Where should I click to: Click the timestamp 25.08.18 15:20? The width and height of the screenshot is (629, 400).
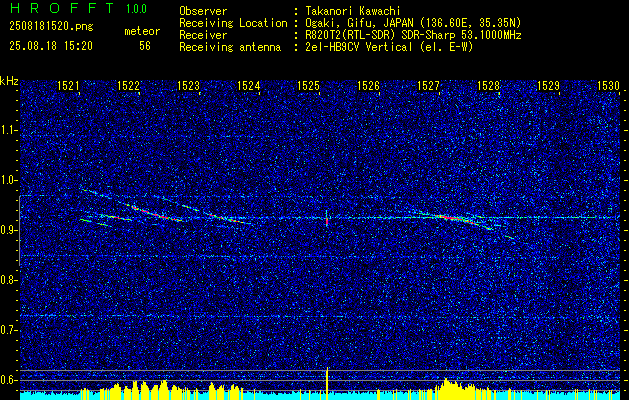coord(51,46)
